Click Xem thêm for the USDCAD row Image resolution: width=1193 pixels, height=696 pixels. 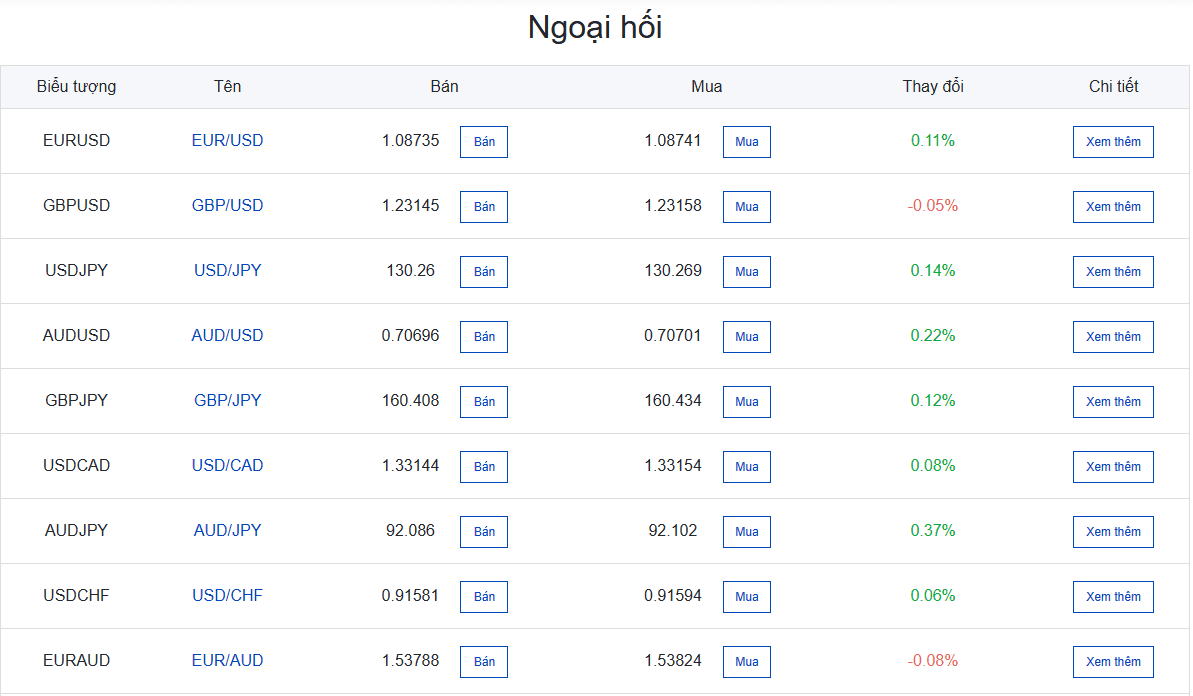pos(1113,467)
